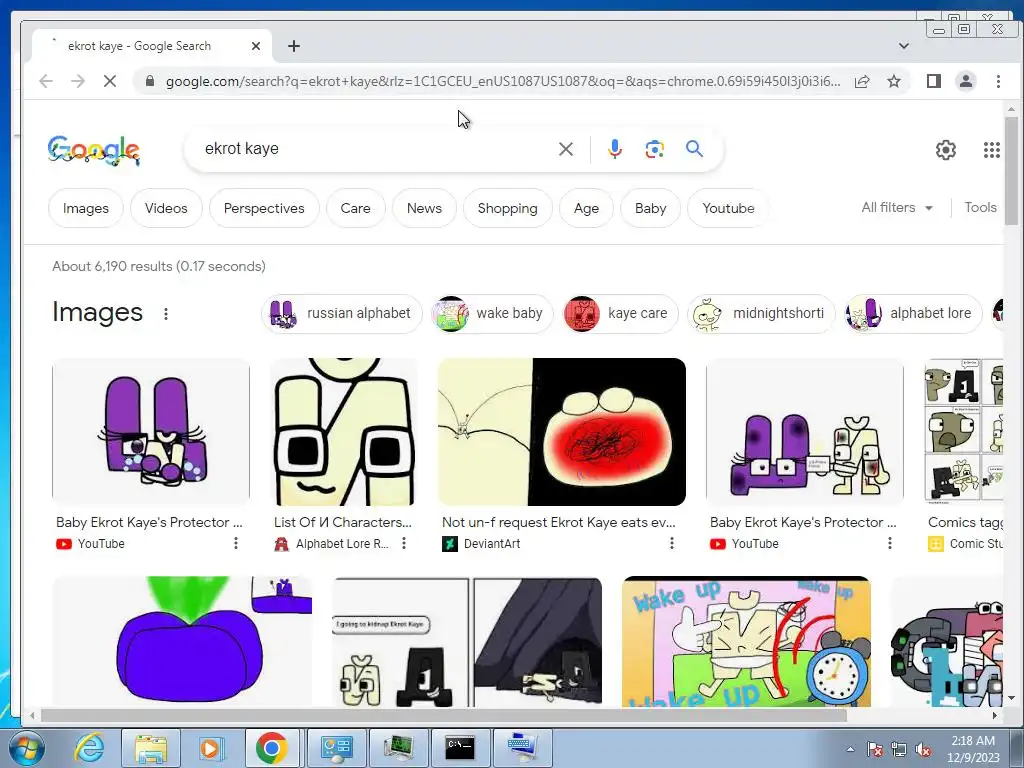Share this page icon in address bar
This screenshot has width=1024, height=768.
tap(862, 81)
